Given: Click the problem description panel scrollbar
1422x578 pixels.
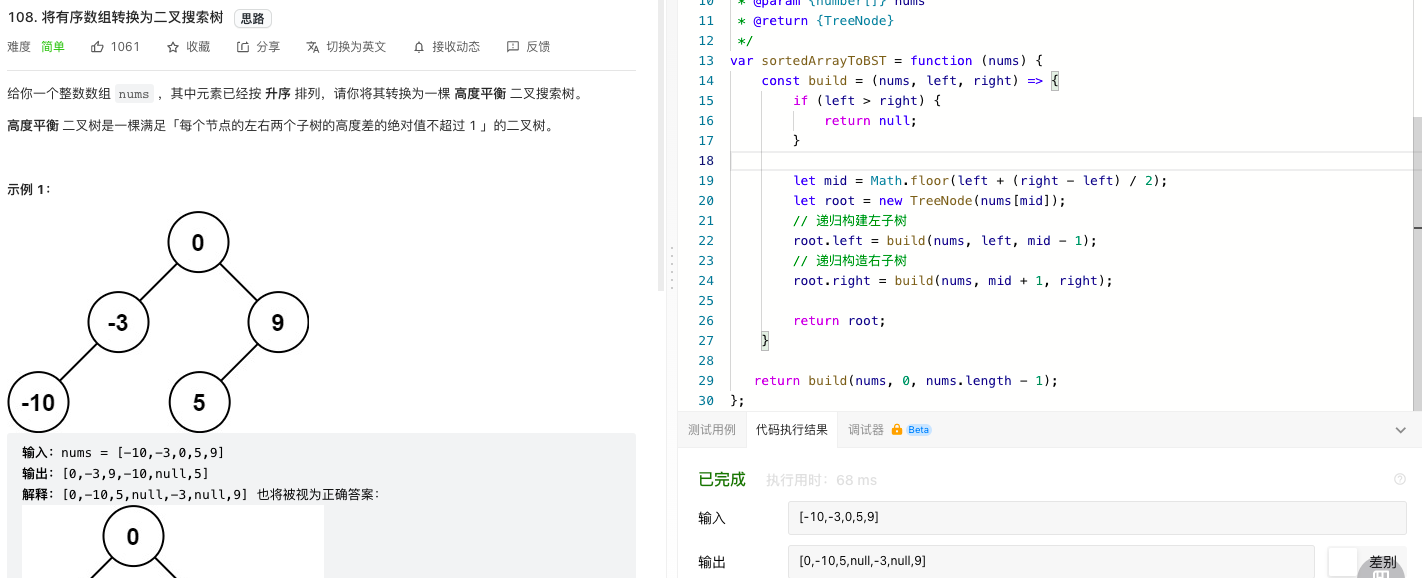Looking at the screenshot, I should pos(660,145).
